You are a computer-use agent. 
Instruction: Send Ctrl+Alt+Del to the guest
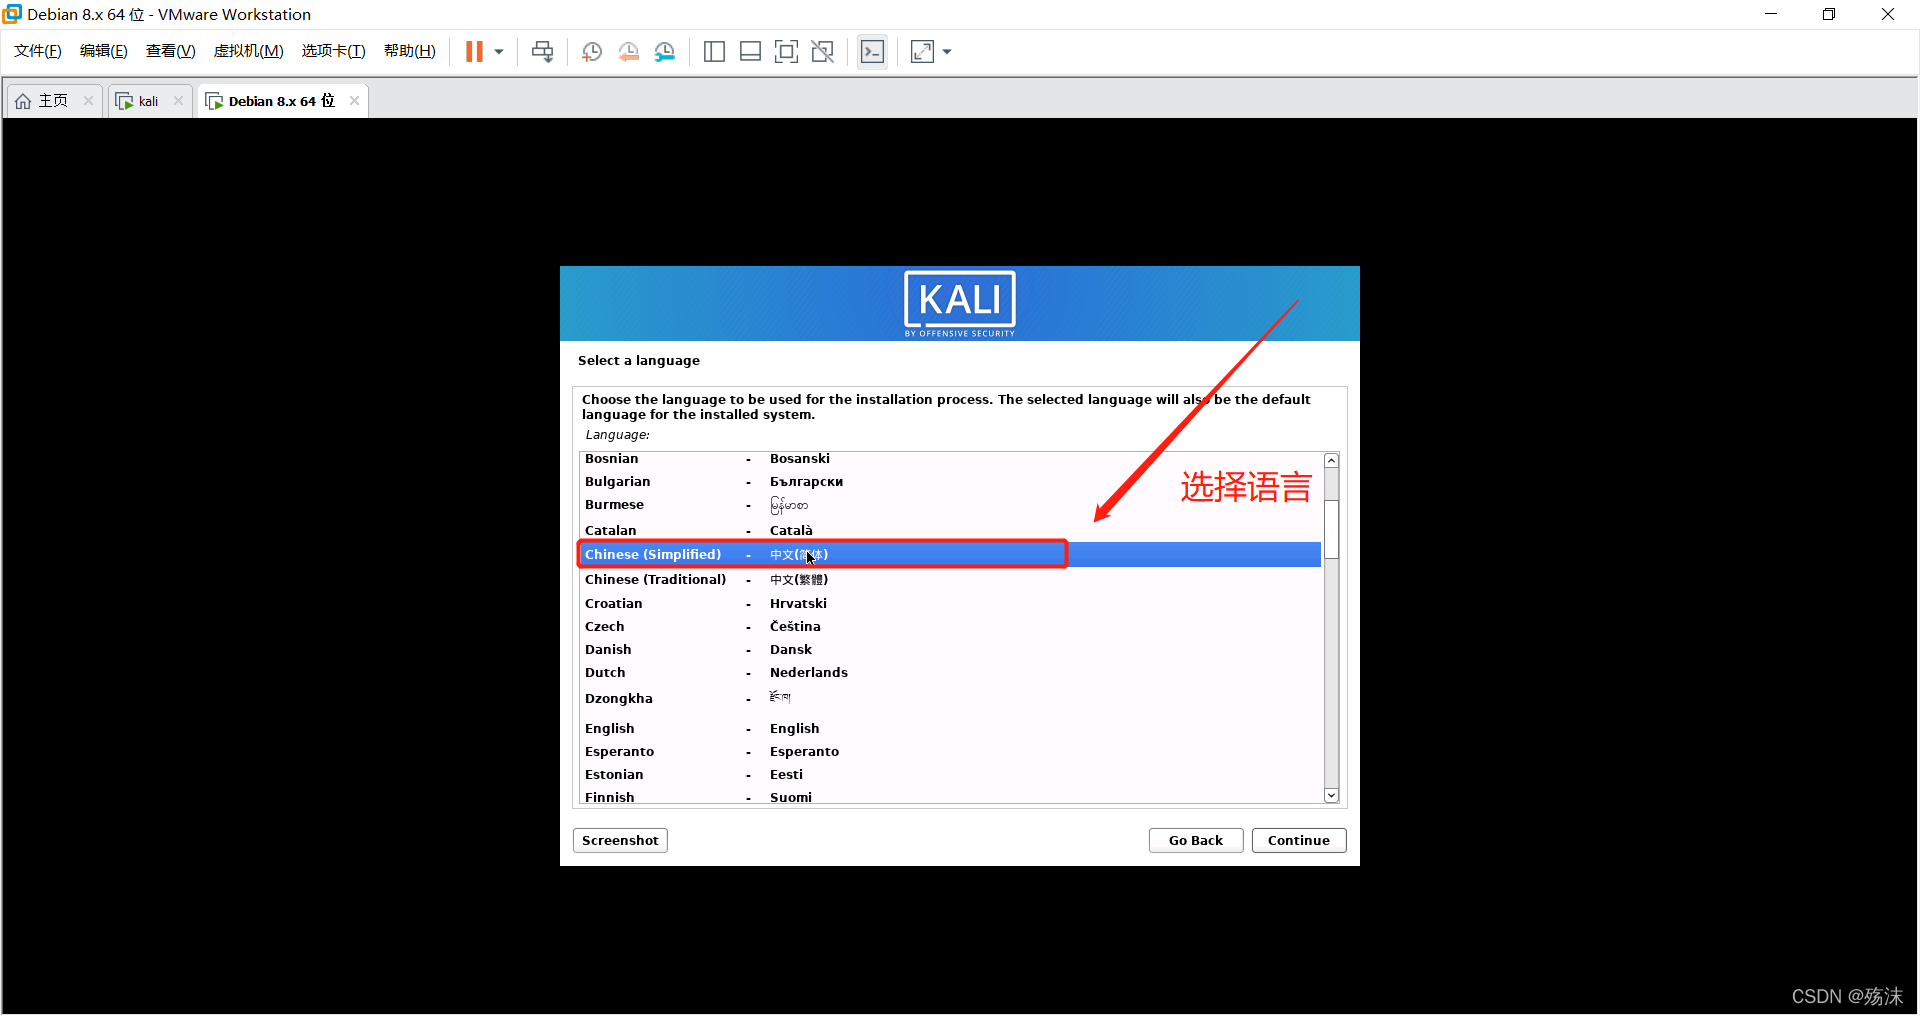coord(542,51)
